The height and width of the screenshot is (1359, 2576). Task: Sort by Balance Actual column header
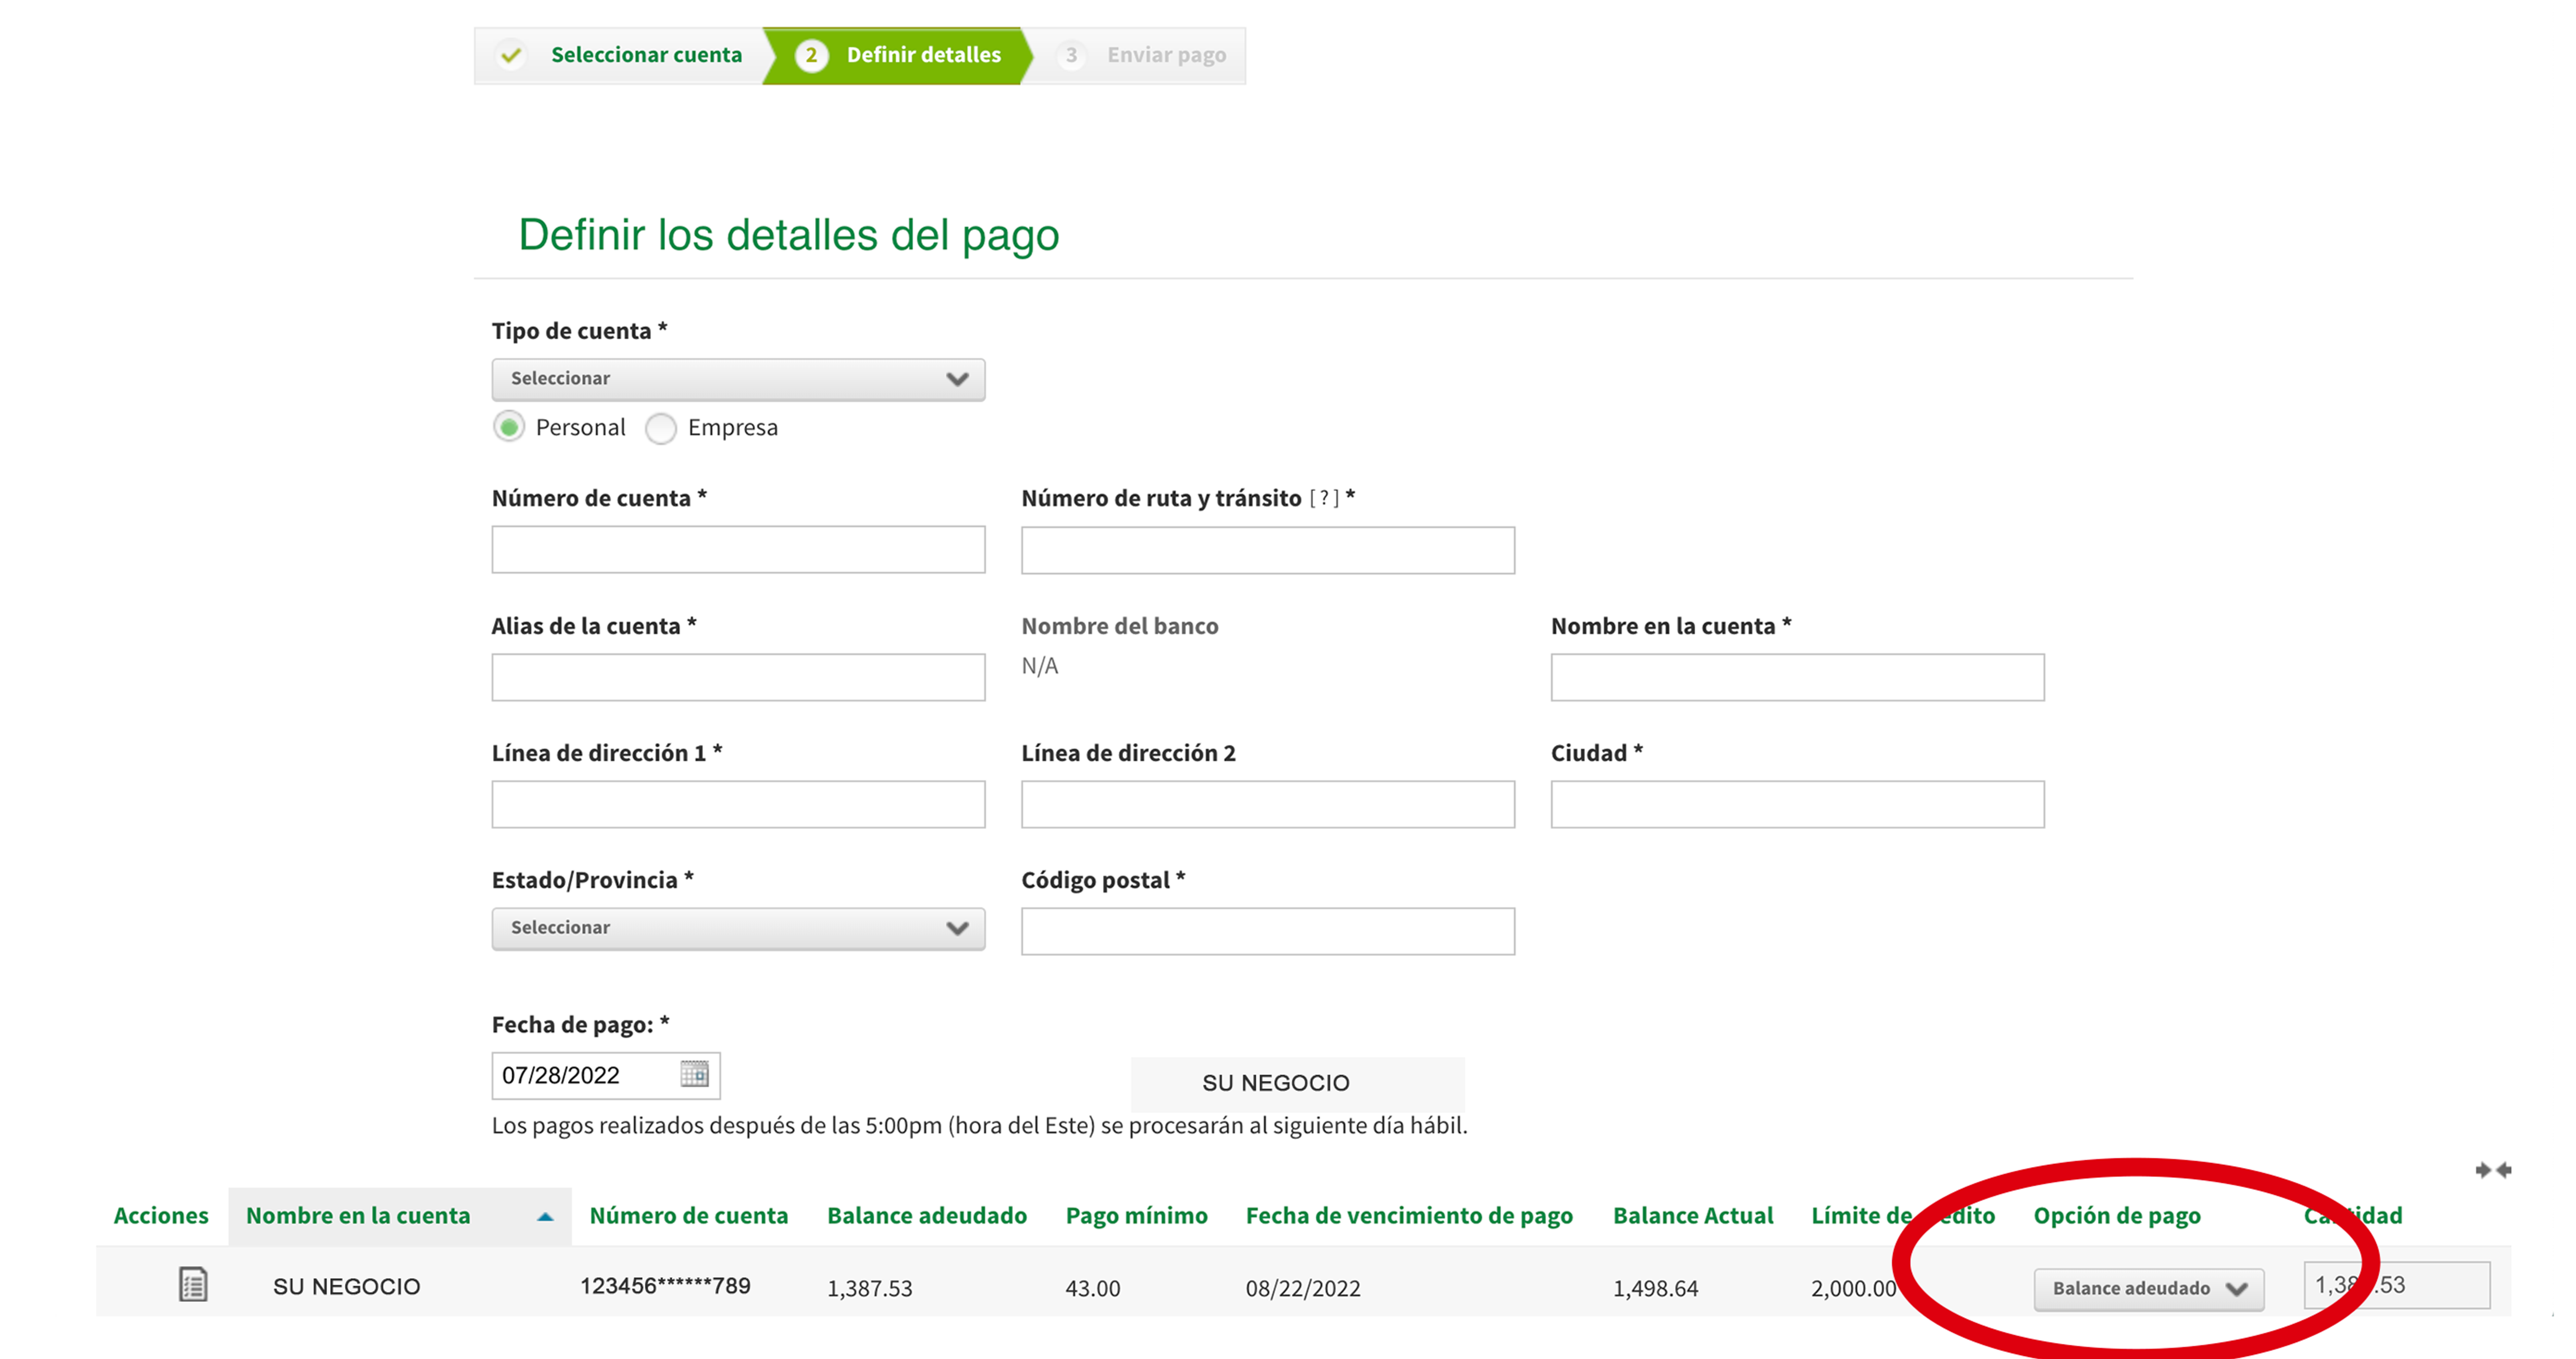[x=1692, y=1215]
